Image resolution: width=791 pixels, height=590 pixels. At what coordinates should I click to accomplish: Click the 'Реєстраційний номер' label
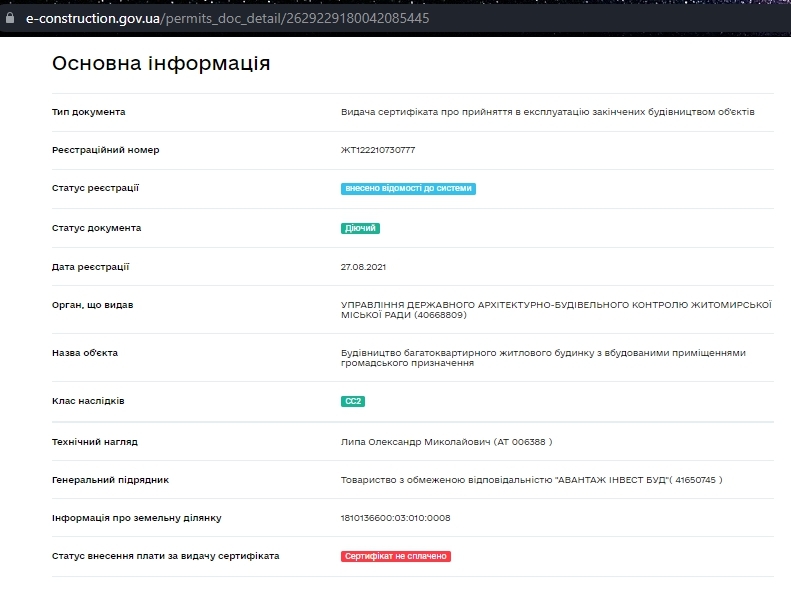pos(105,150)
